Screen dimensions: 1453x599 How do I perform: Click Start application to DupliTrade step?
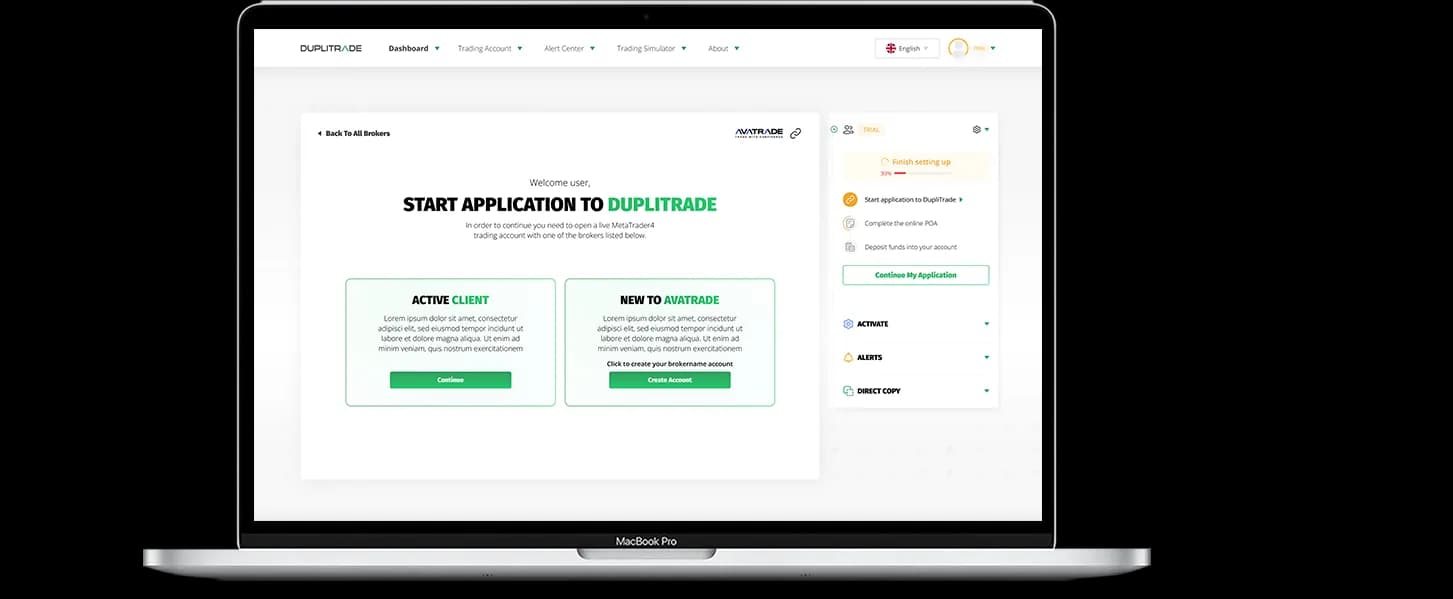(x=910, y=200)
